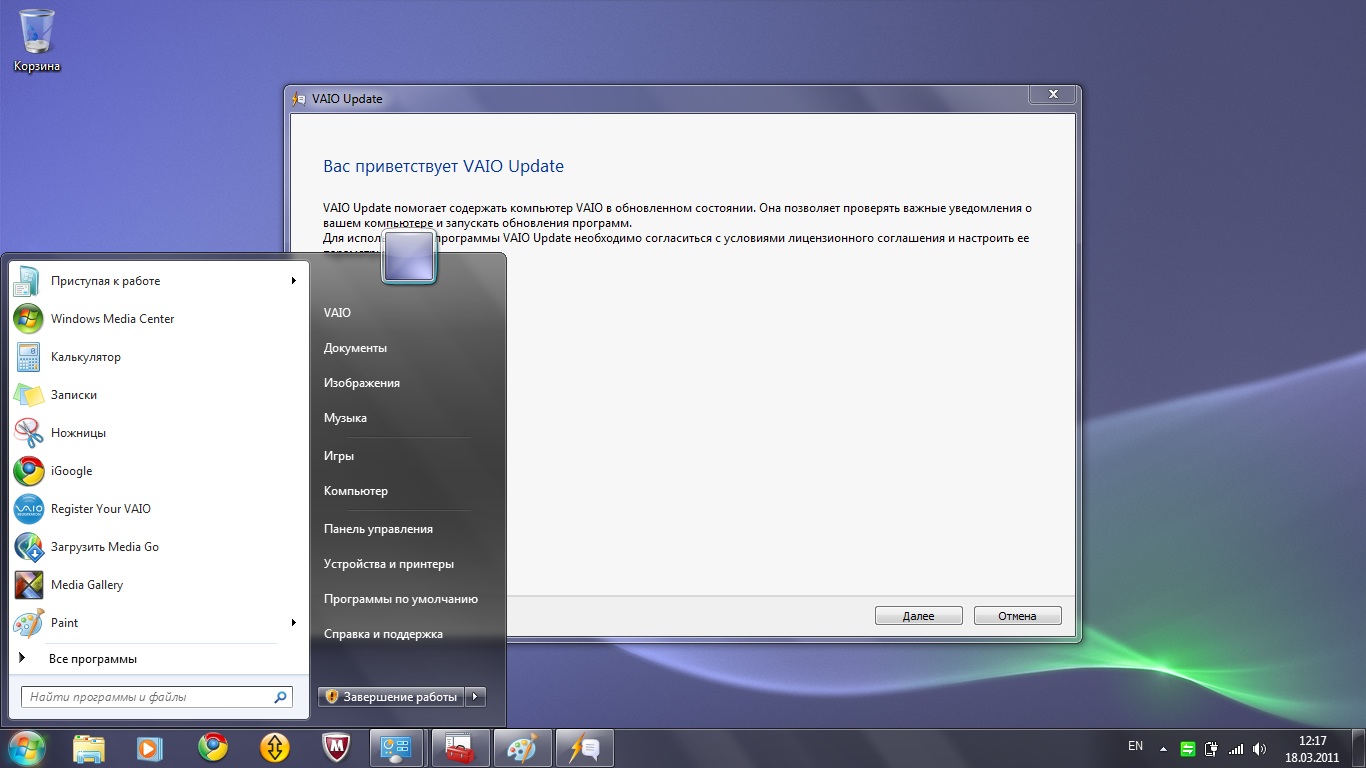This screenshot has width=1366, height=768.
Task: Click the green tray icon
Action: 1188,748
